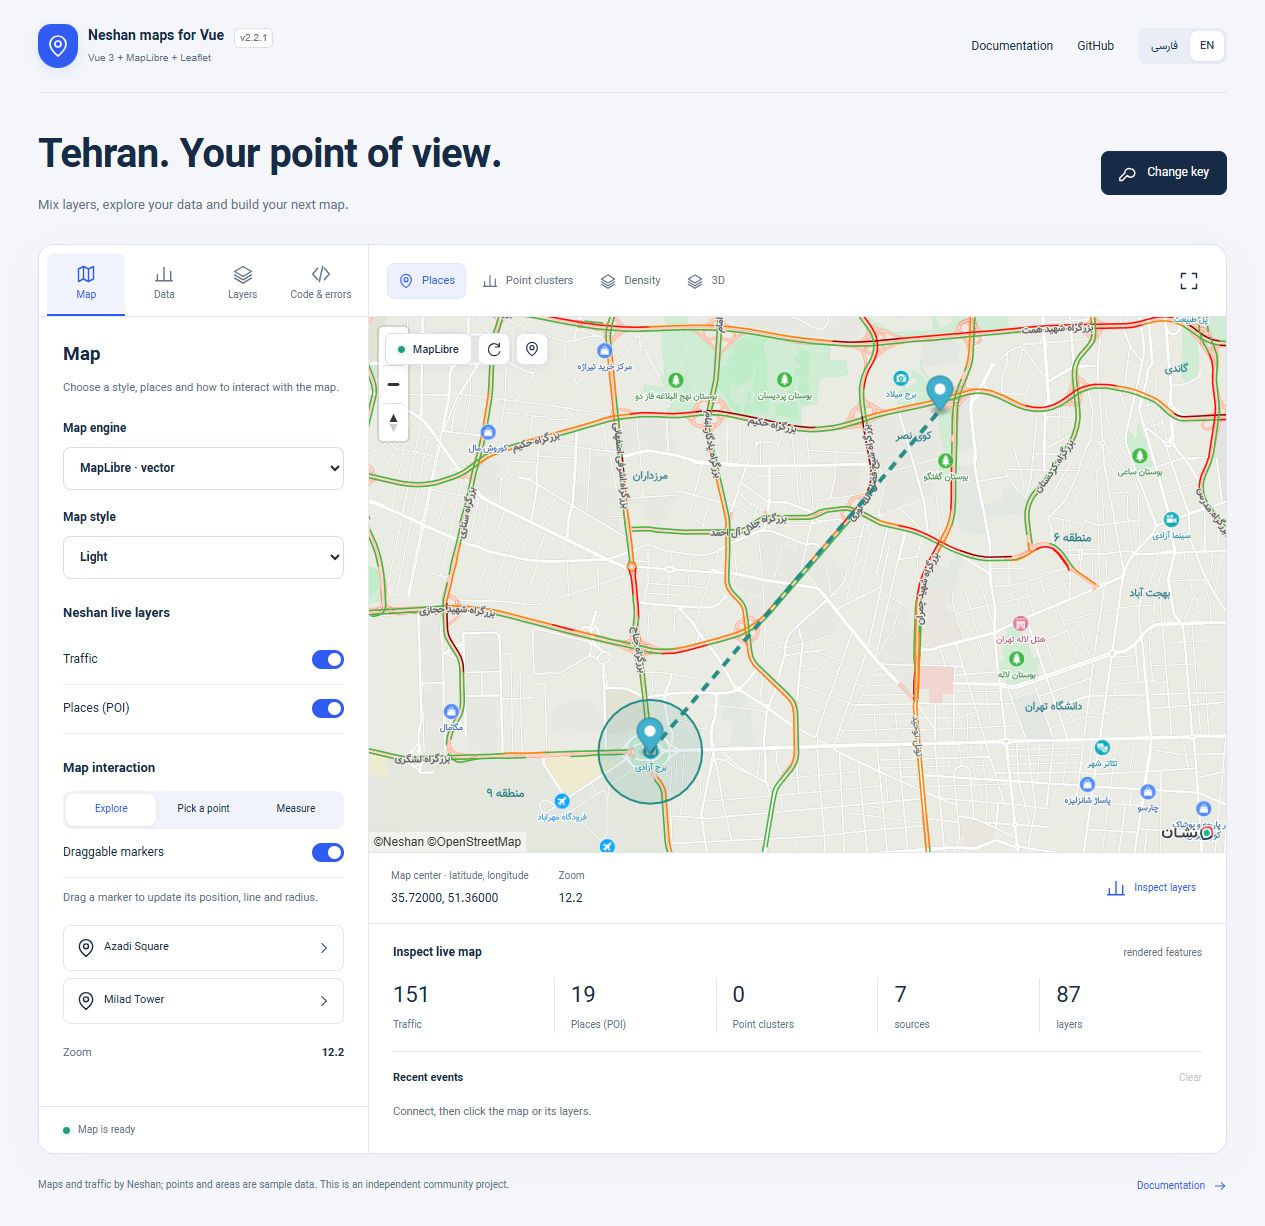Viewport: 1265px width, 1226px height.
Task: Open the Data tab
Action: click(x=164, y=283)
